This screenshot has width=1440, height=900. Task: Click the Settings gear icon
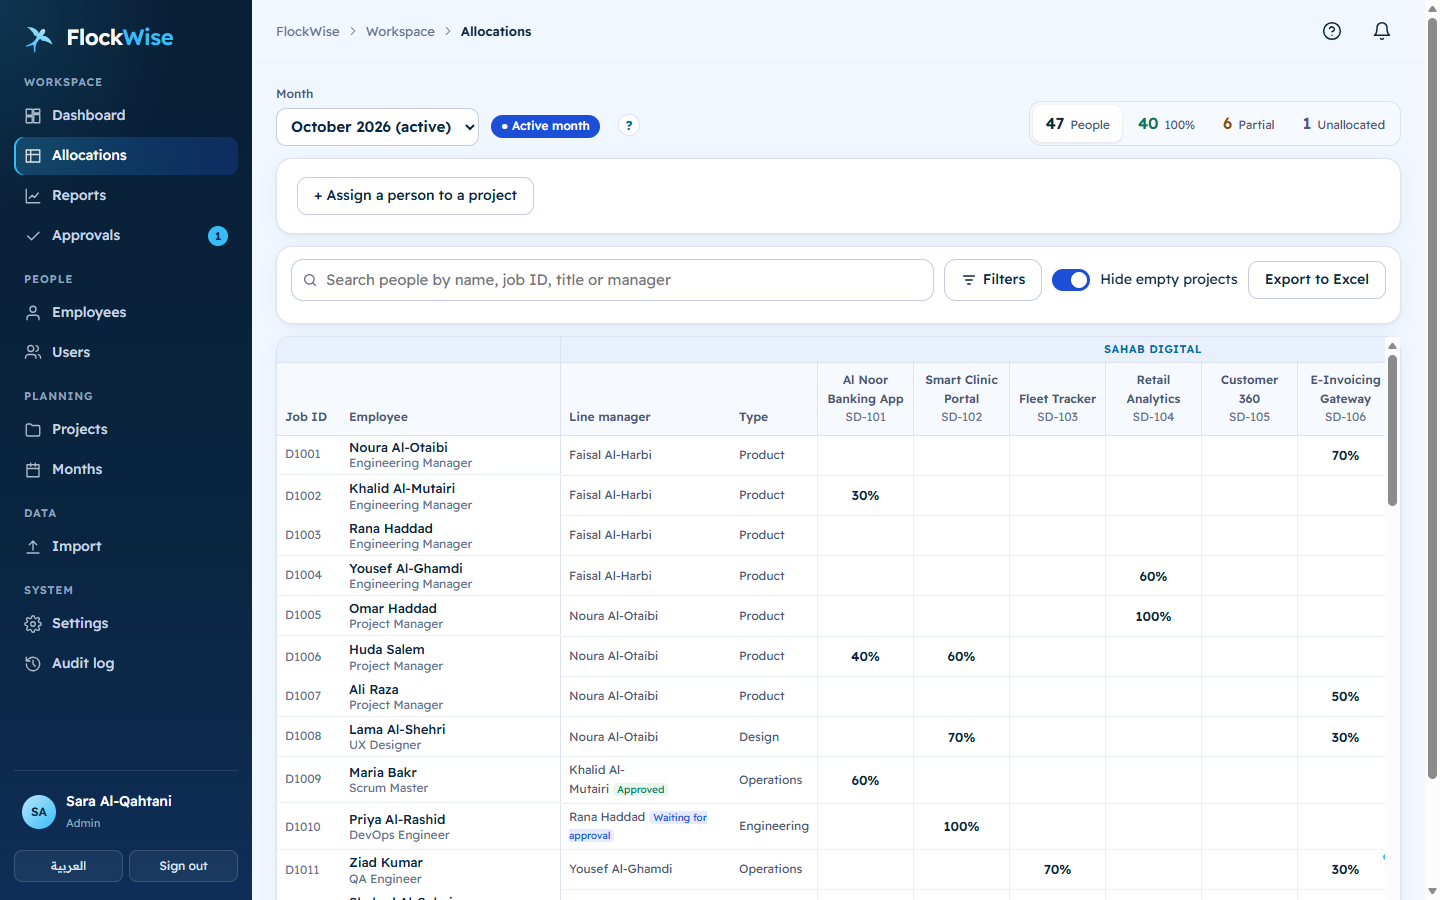pyautogui.click(x=33, y=624)
